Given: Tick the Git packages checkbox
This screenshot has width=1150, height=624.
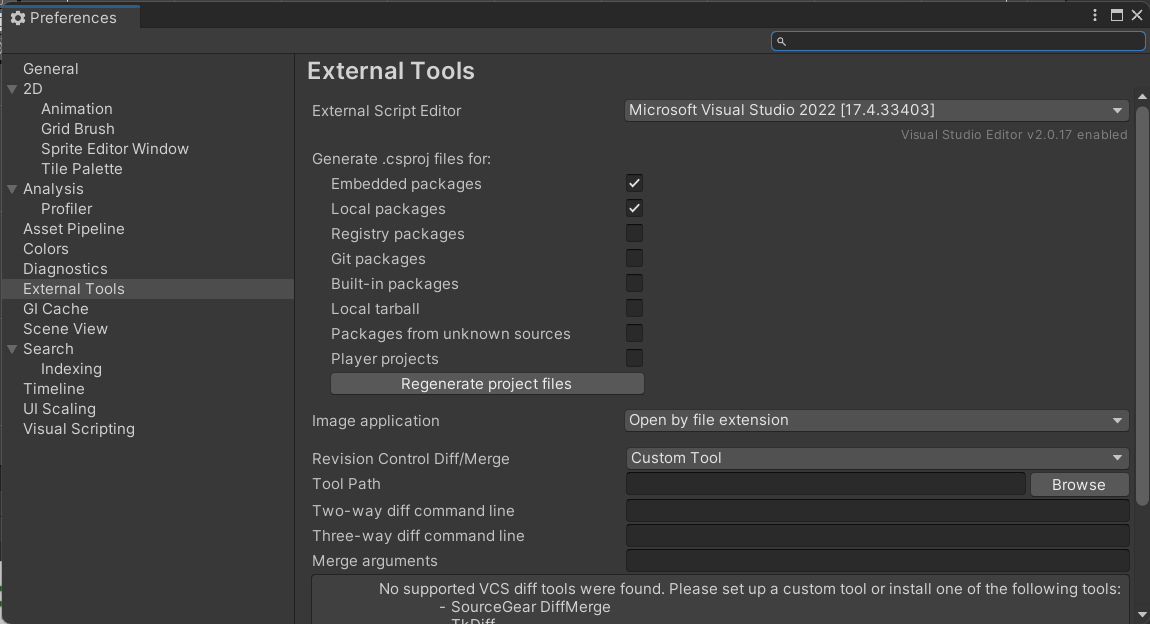Looking at the screenshot, I should coord(634,258).
